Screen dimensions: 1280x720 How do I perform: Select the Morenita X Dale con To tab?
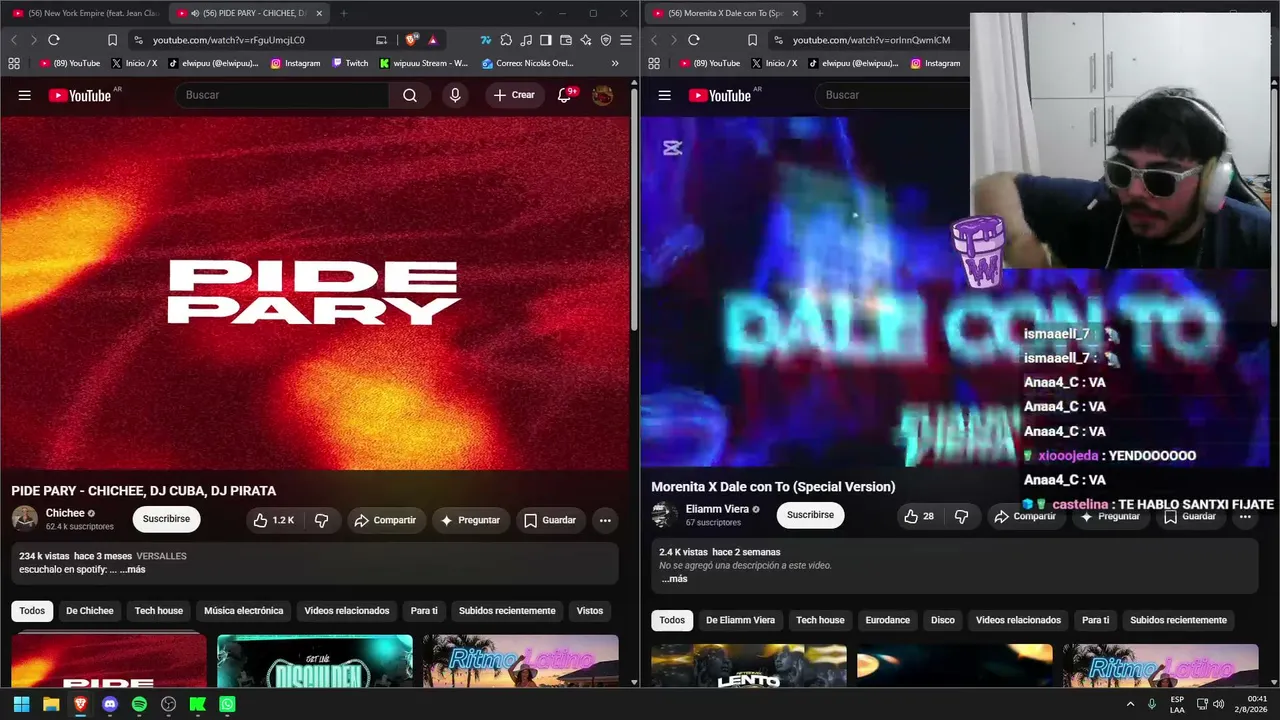[x=724, y=13]
